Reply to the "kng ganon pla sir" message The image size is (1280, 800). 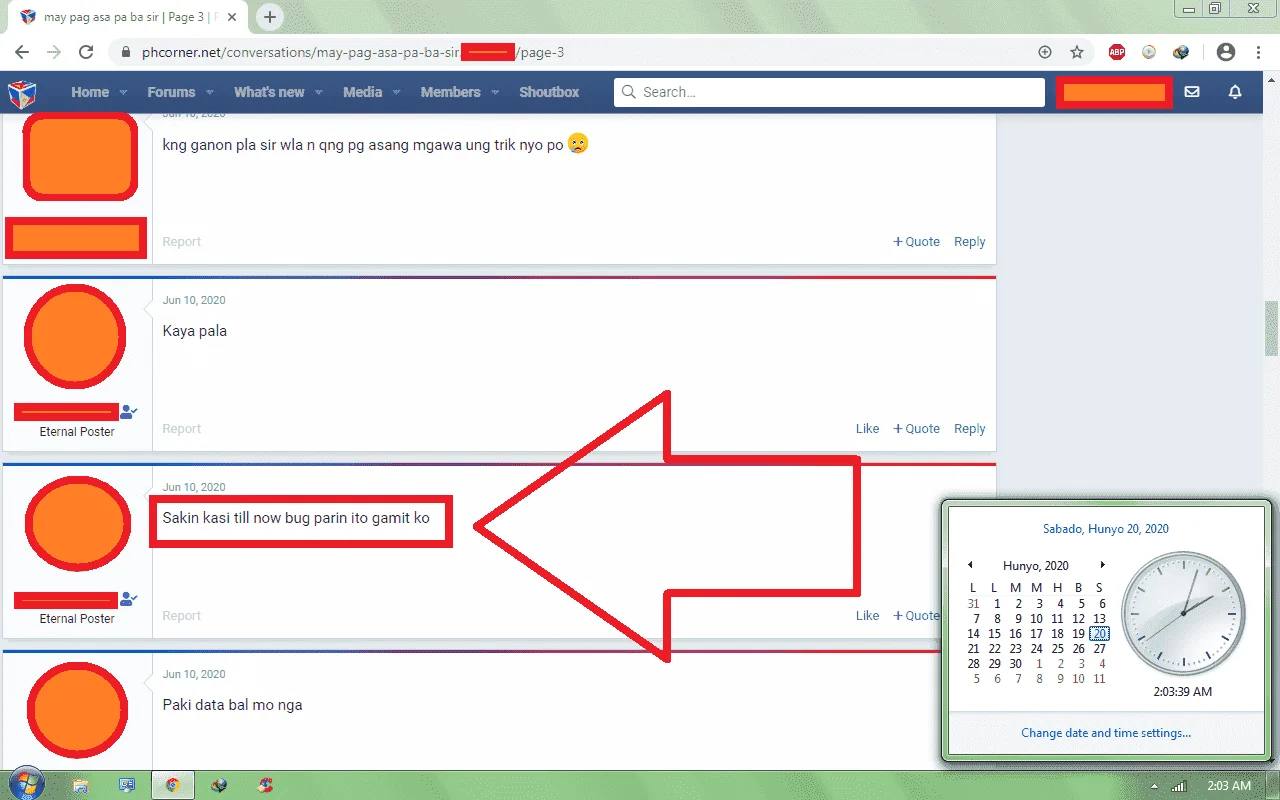coord(969,241)
